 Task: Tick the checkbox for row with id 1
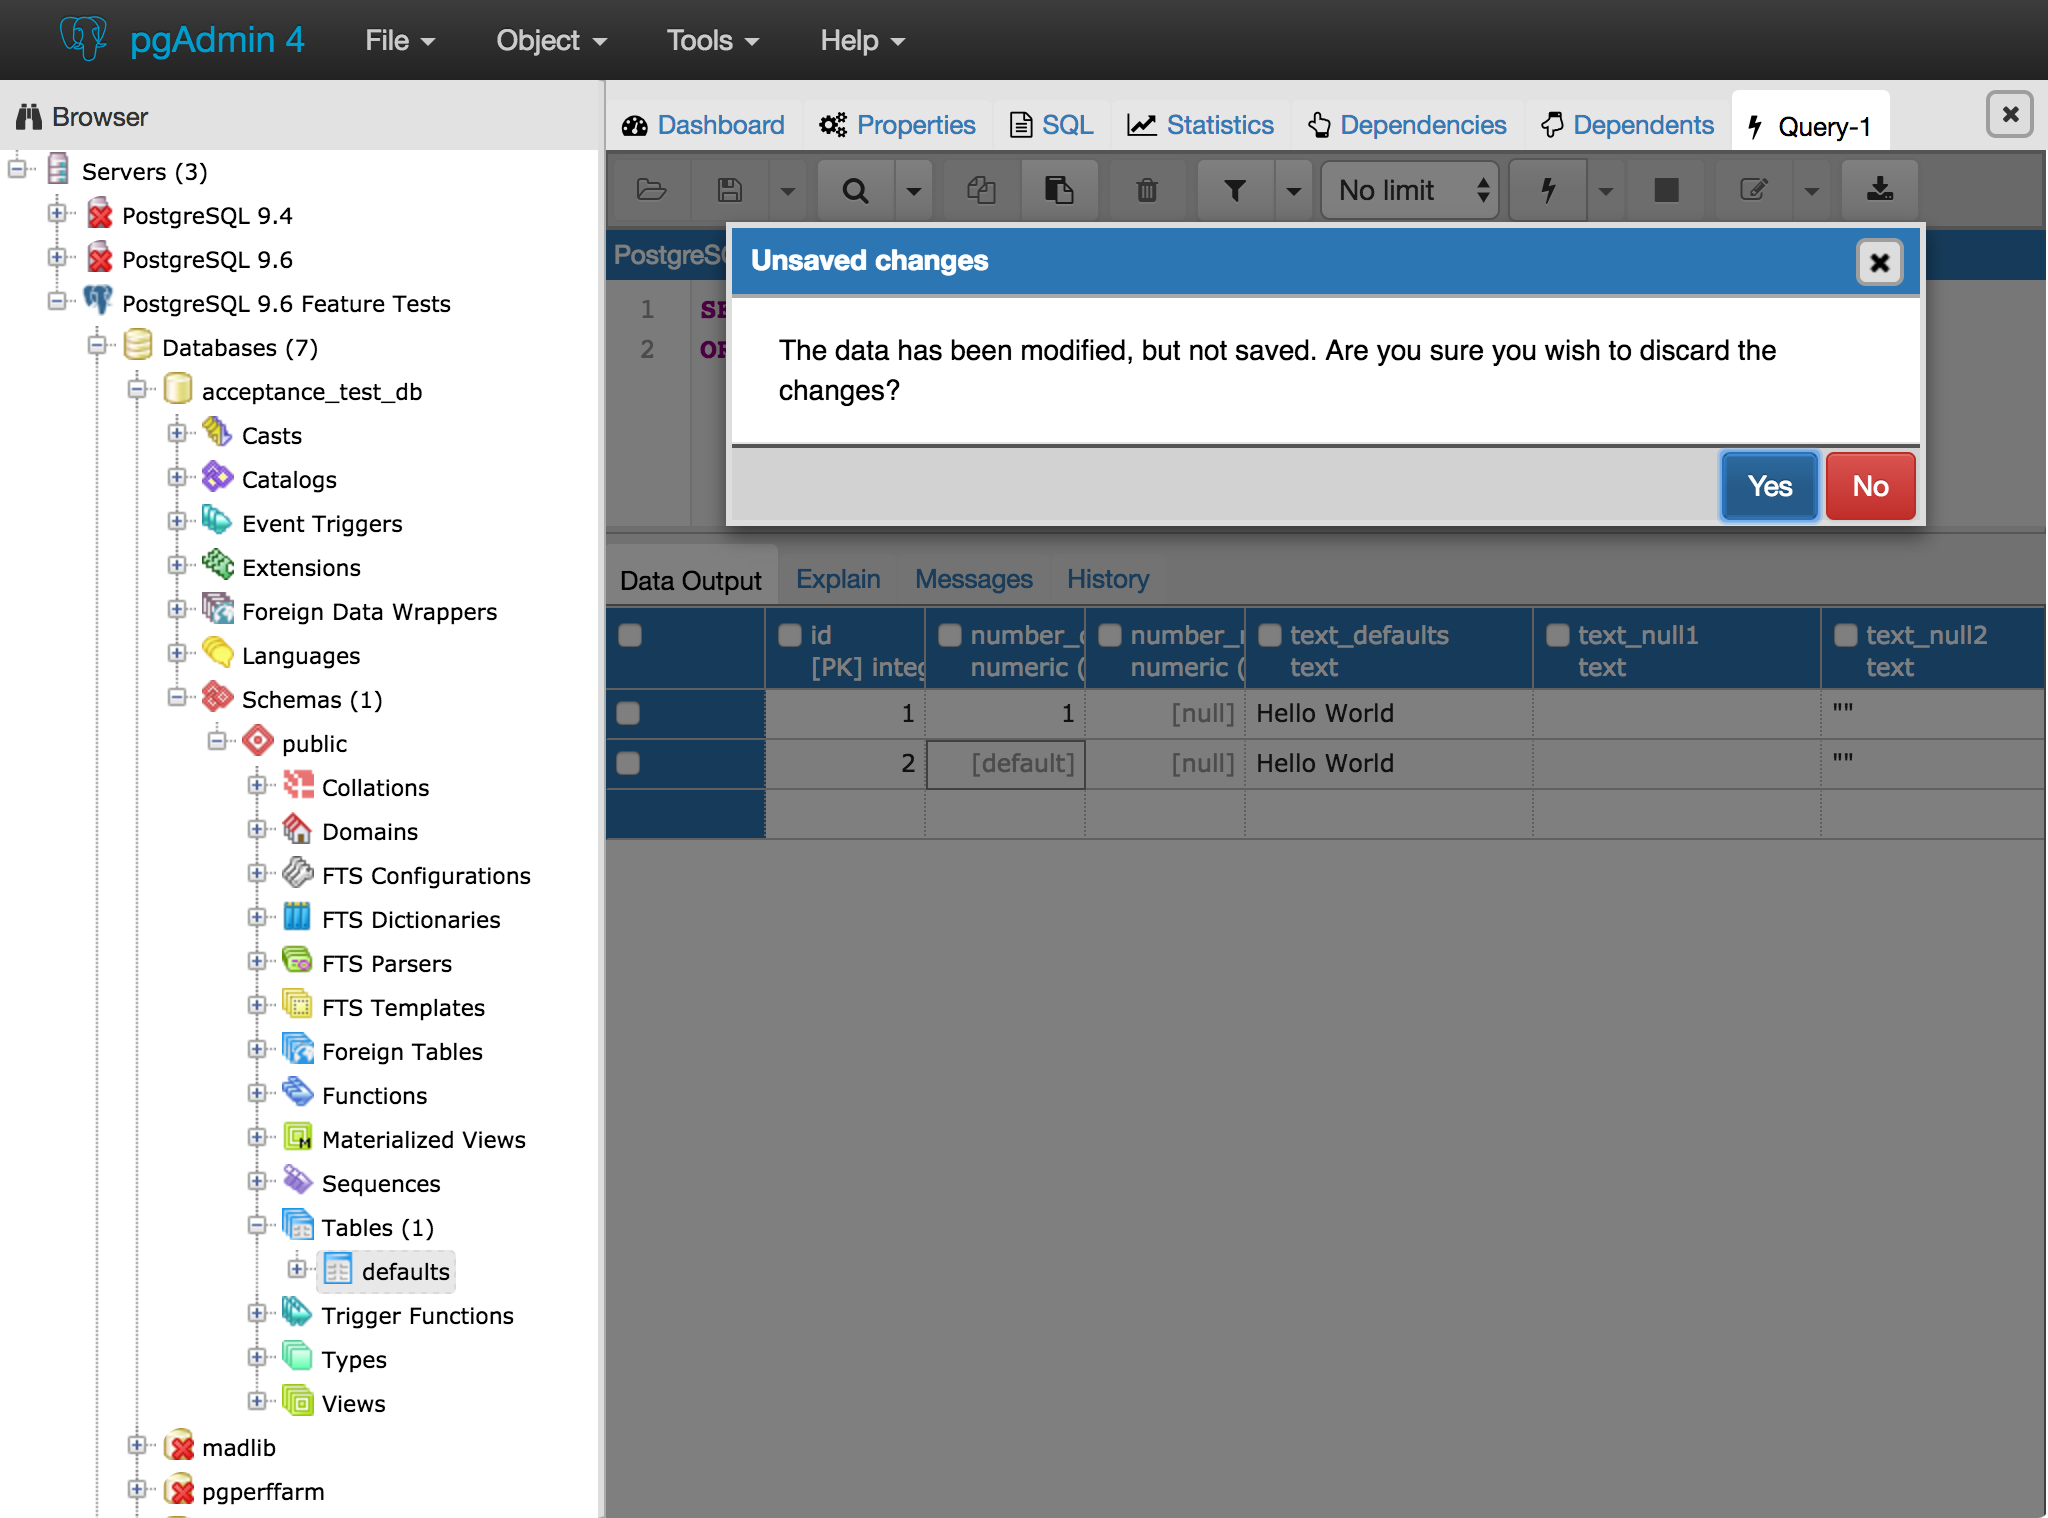[x=628, y=713]
